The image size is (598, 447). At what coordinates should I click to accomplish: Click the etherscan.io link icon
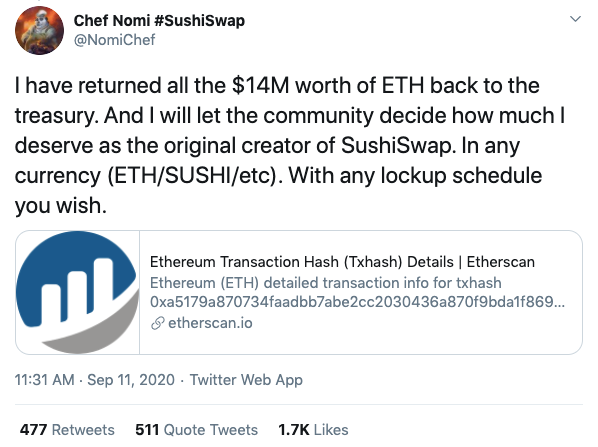(x=158, y=323)
